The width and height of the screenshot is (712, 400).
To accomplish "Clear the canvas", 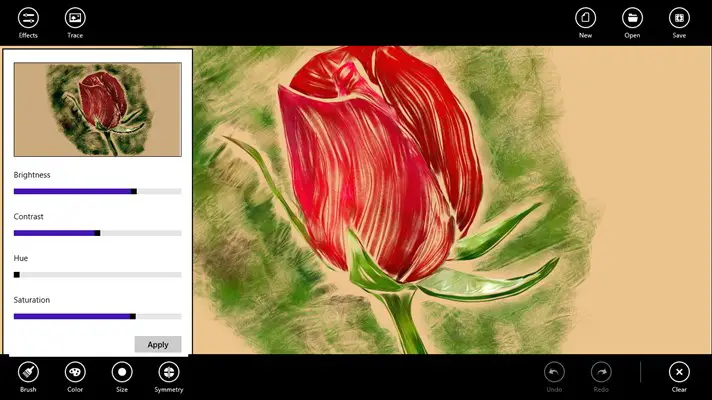I will click(x=679, y=372).
